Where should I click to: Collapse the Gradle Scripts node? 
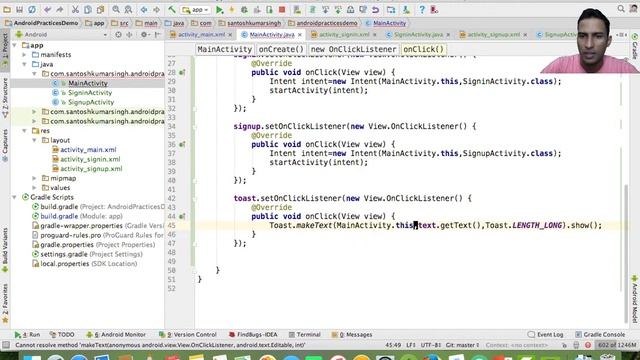pos(15,197)
